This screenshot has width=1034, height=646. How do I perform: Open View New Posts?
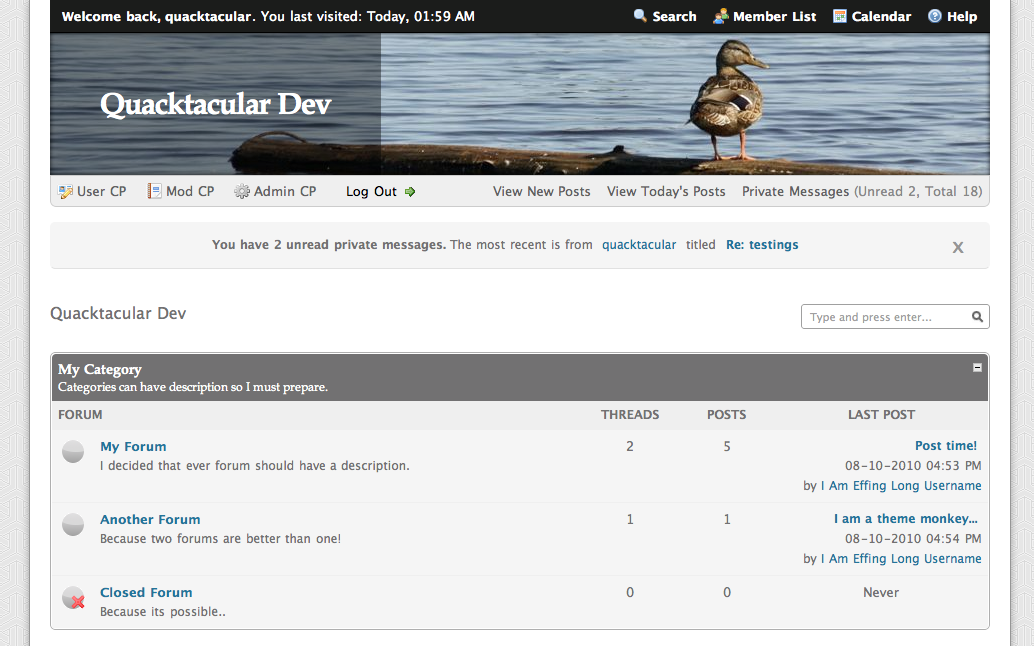[541, 191]
